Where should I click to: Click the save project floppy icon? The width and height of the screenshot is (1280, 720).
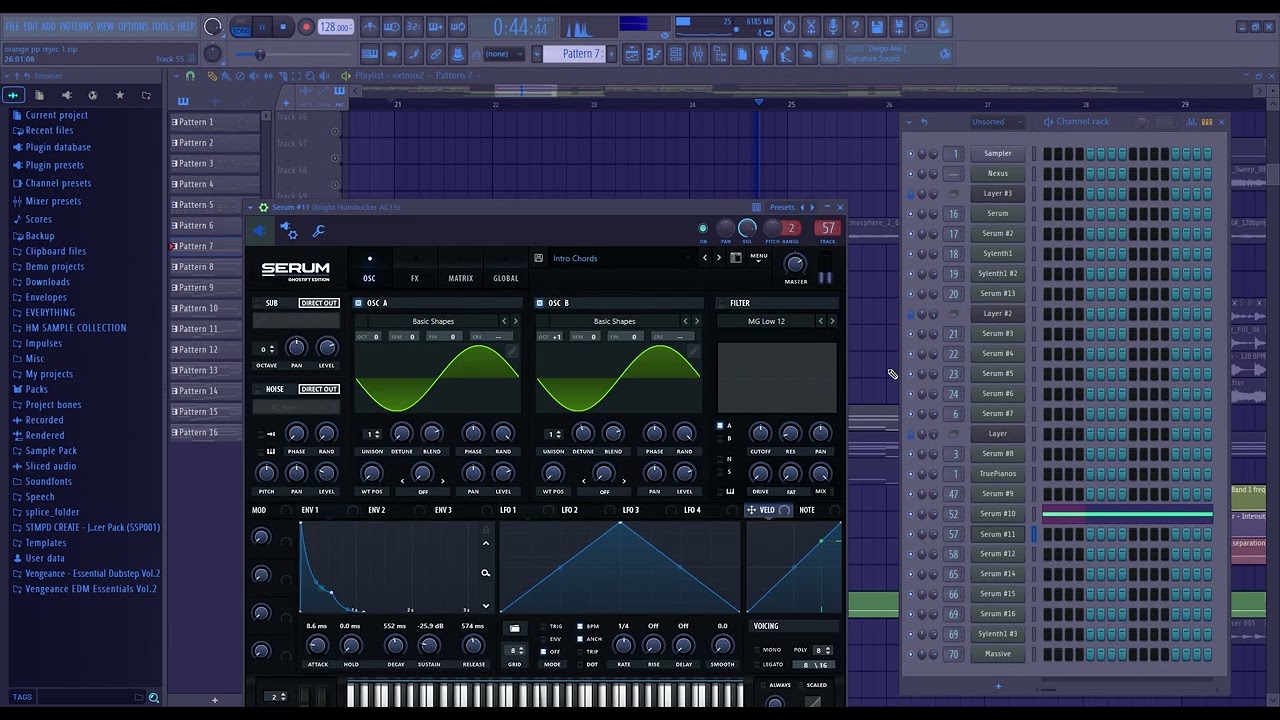tap(877, 27)
